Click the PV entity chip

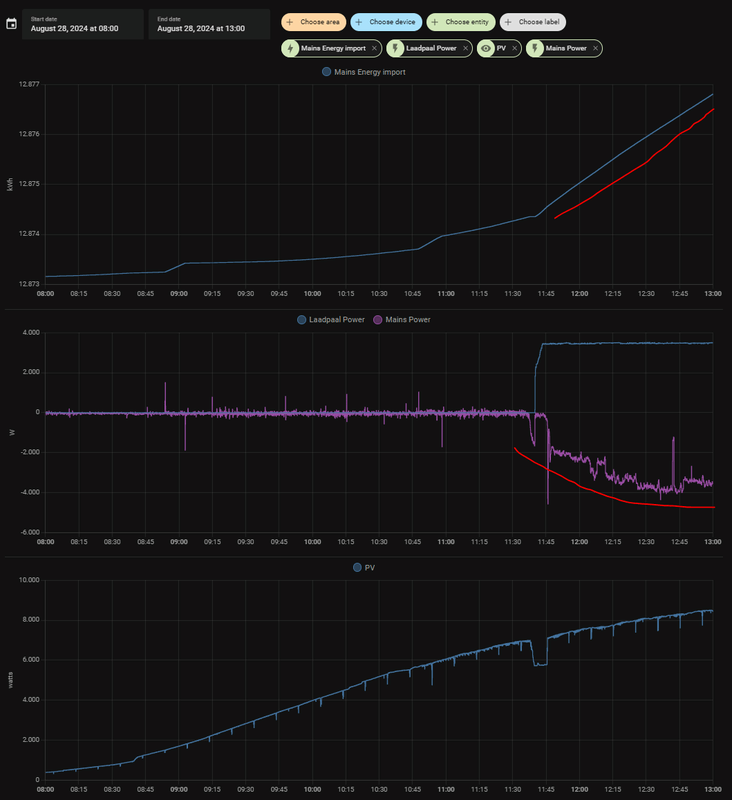499,48
